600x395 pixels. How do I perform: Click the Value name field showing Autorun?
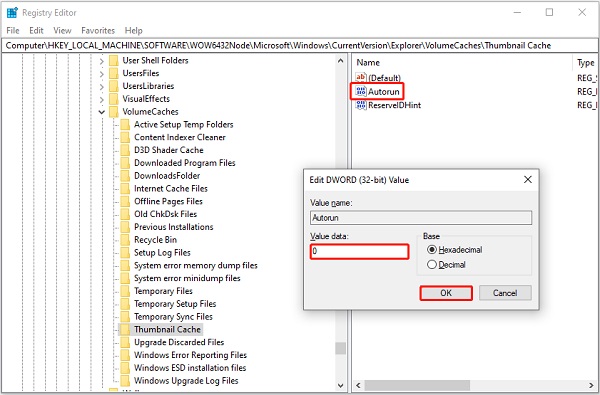point(421,218)
